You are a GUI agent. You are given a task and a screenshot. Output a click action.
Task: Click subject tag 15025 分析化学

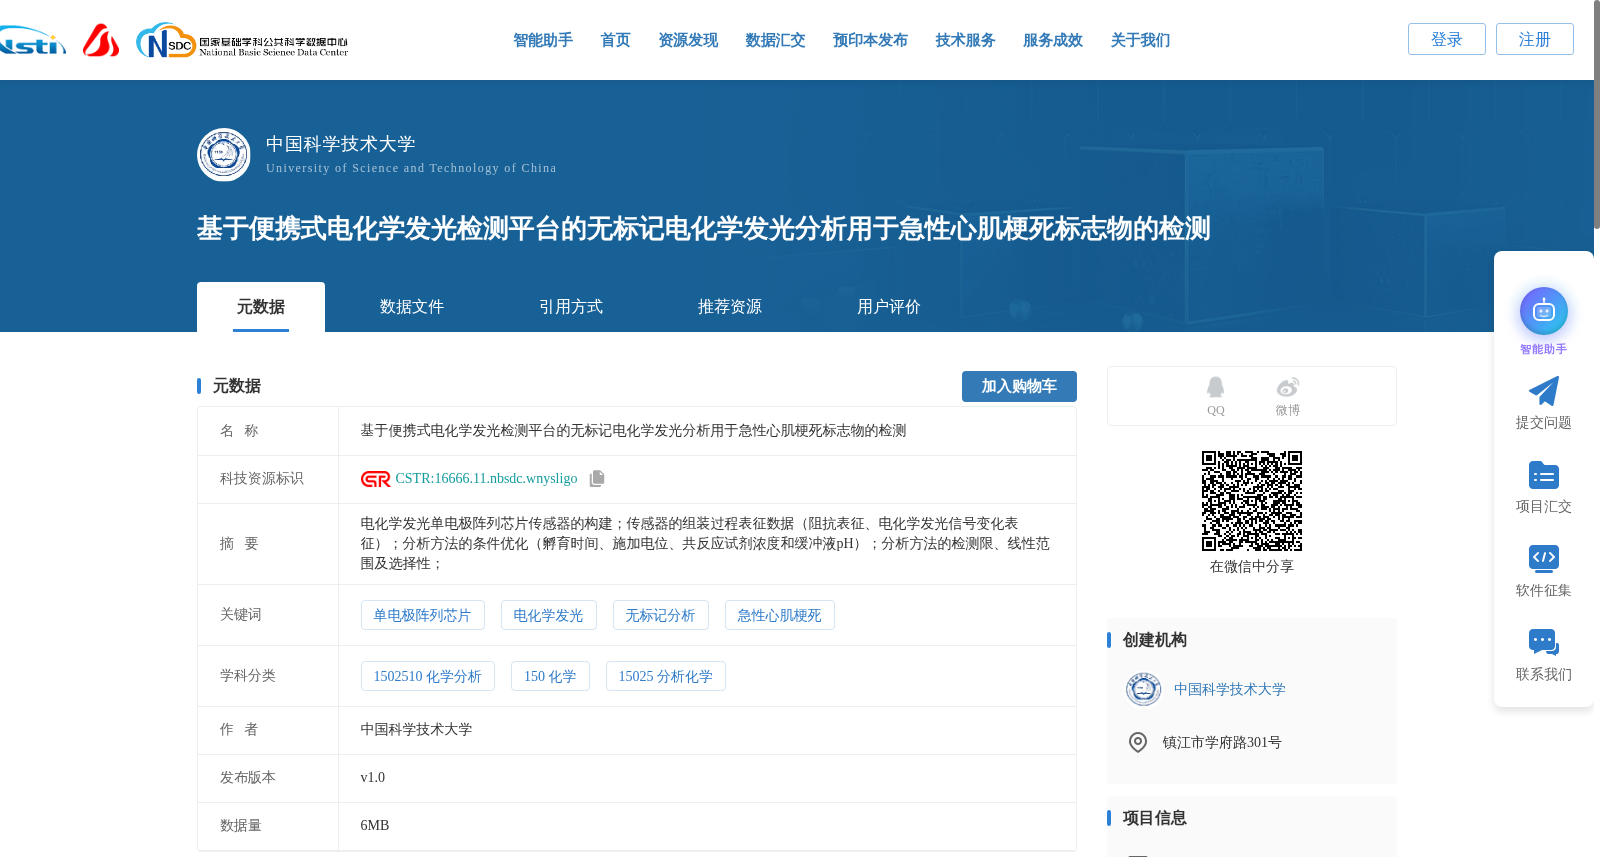click(x=665, y=676)
